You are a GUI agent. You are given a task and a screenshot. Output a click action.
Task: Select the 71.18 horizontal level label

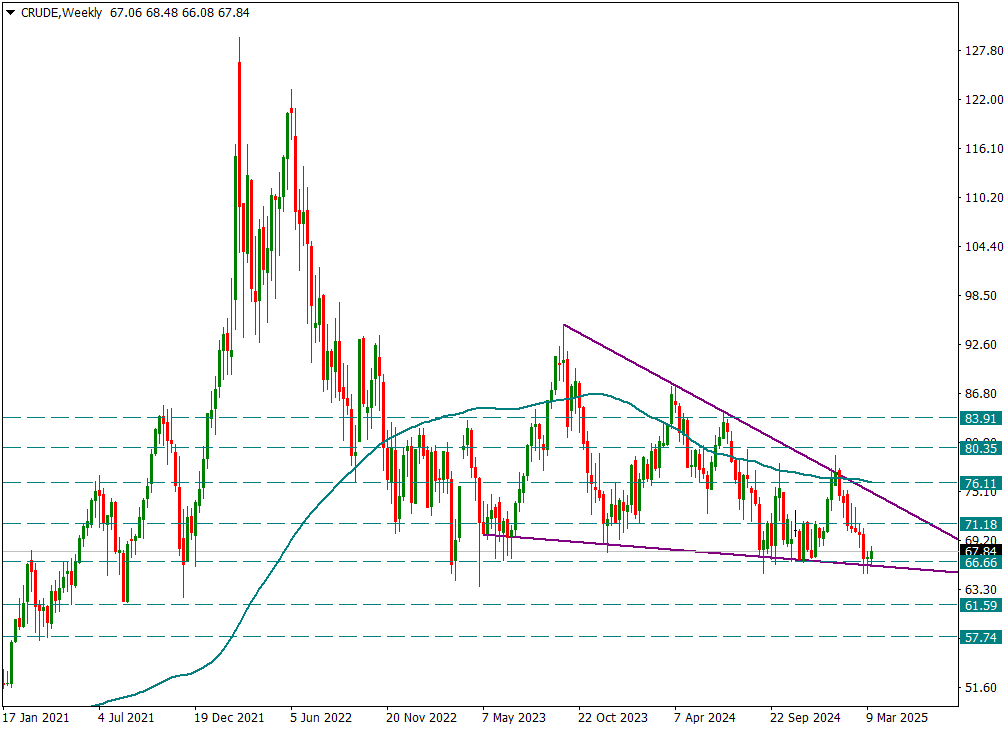click(x=981, y=524)
